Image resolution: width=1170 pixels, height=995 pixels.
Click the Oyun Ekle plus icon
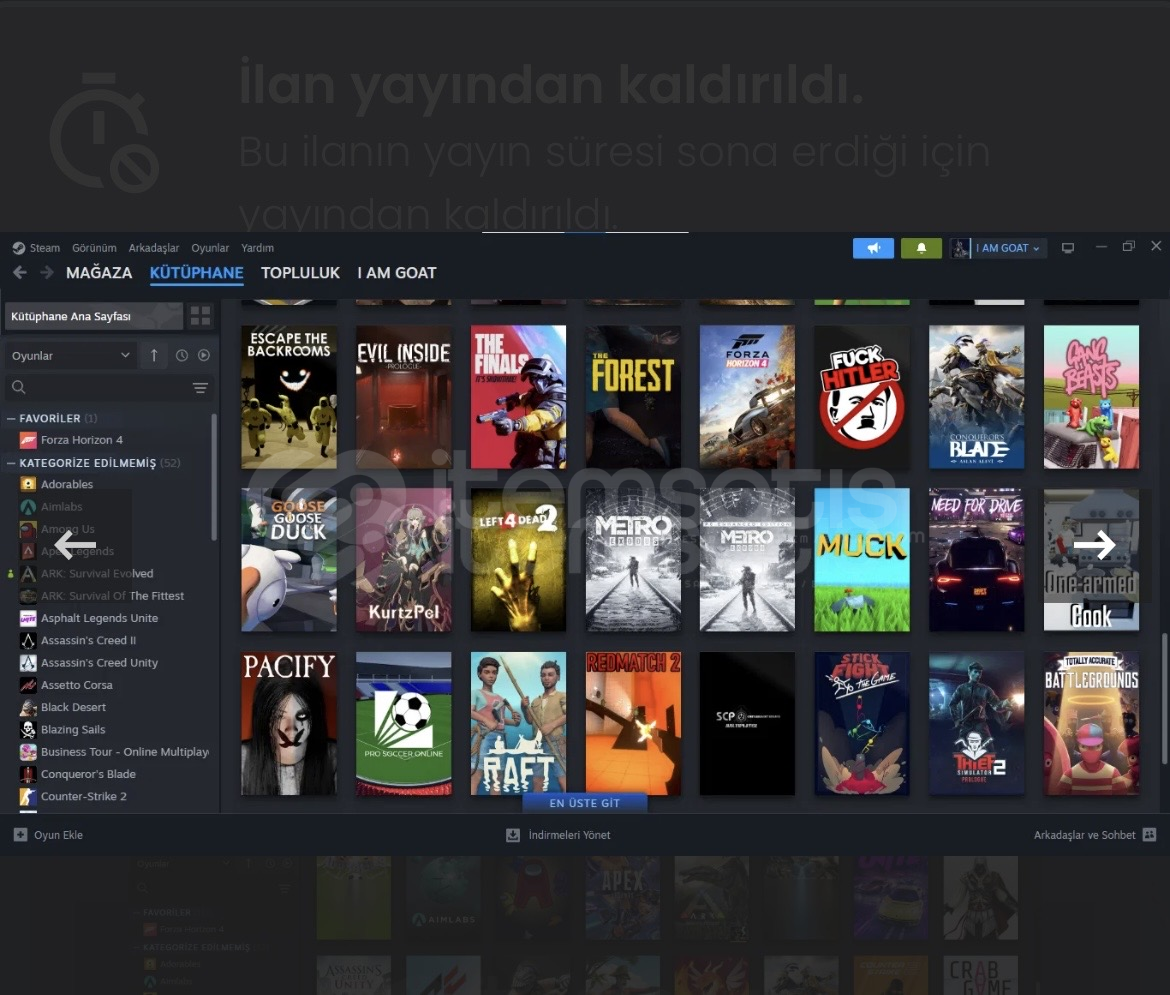pos(20,835)
